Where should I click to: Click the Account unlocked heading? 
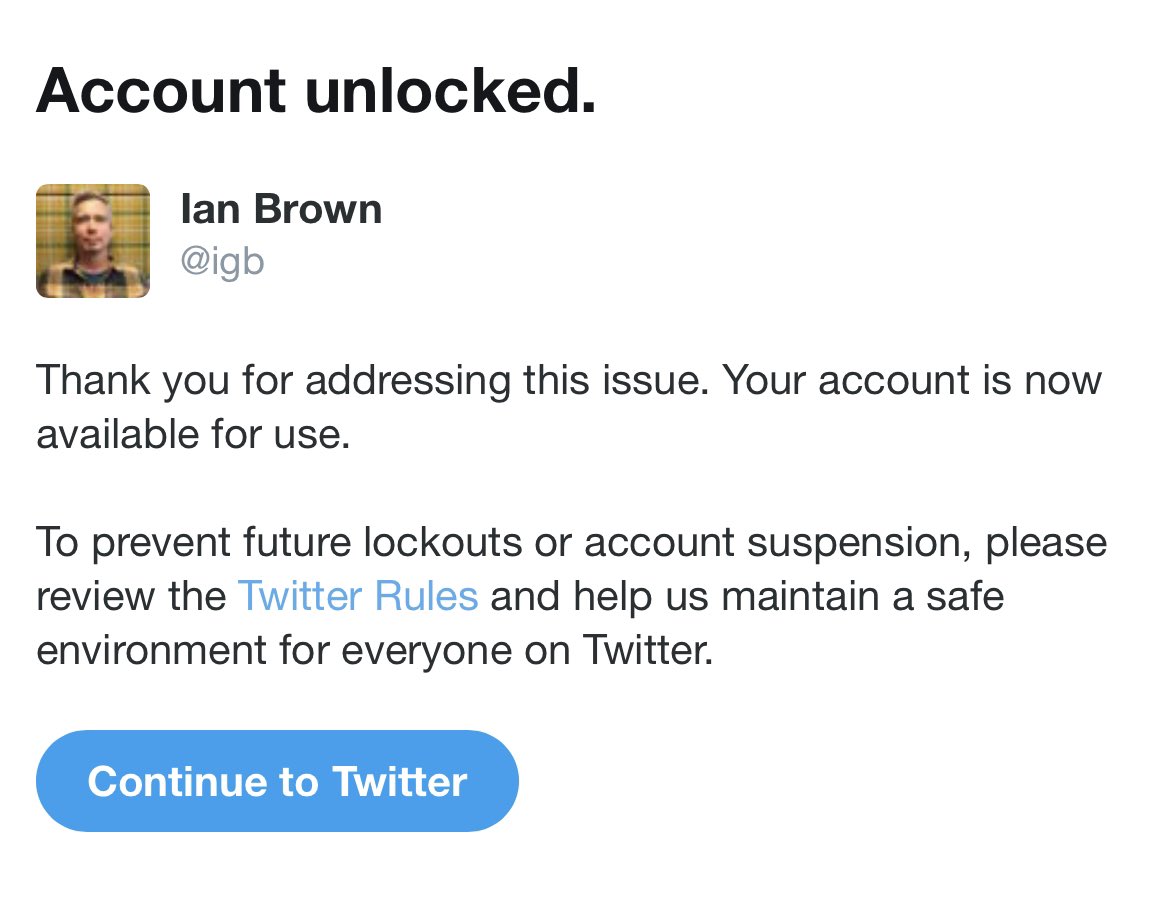pos(316,91)
